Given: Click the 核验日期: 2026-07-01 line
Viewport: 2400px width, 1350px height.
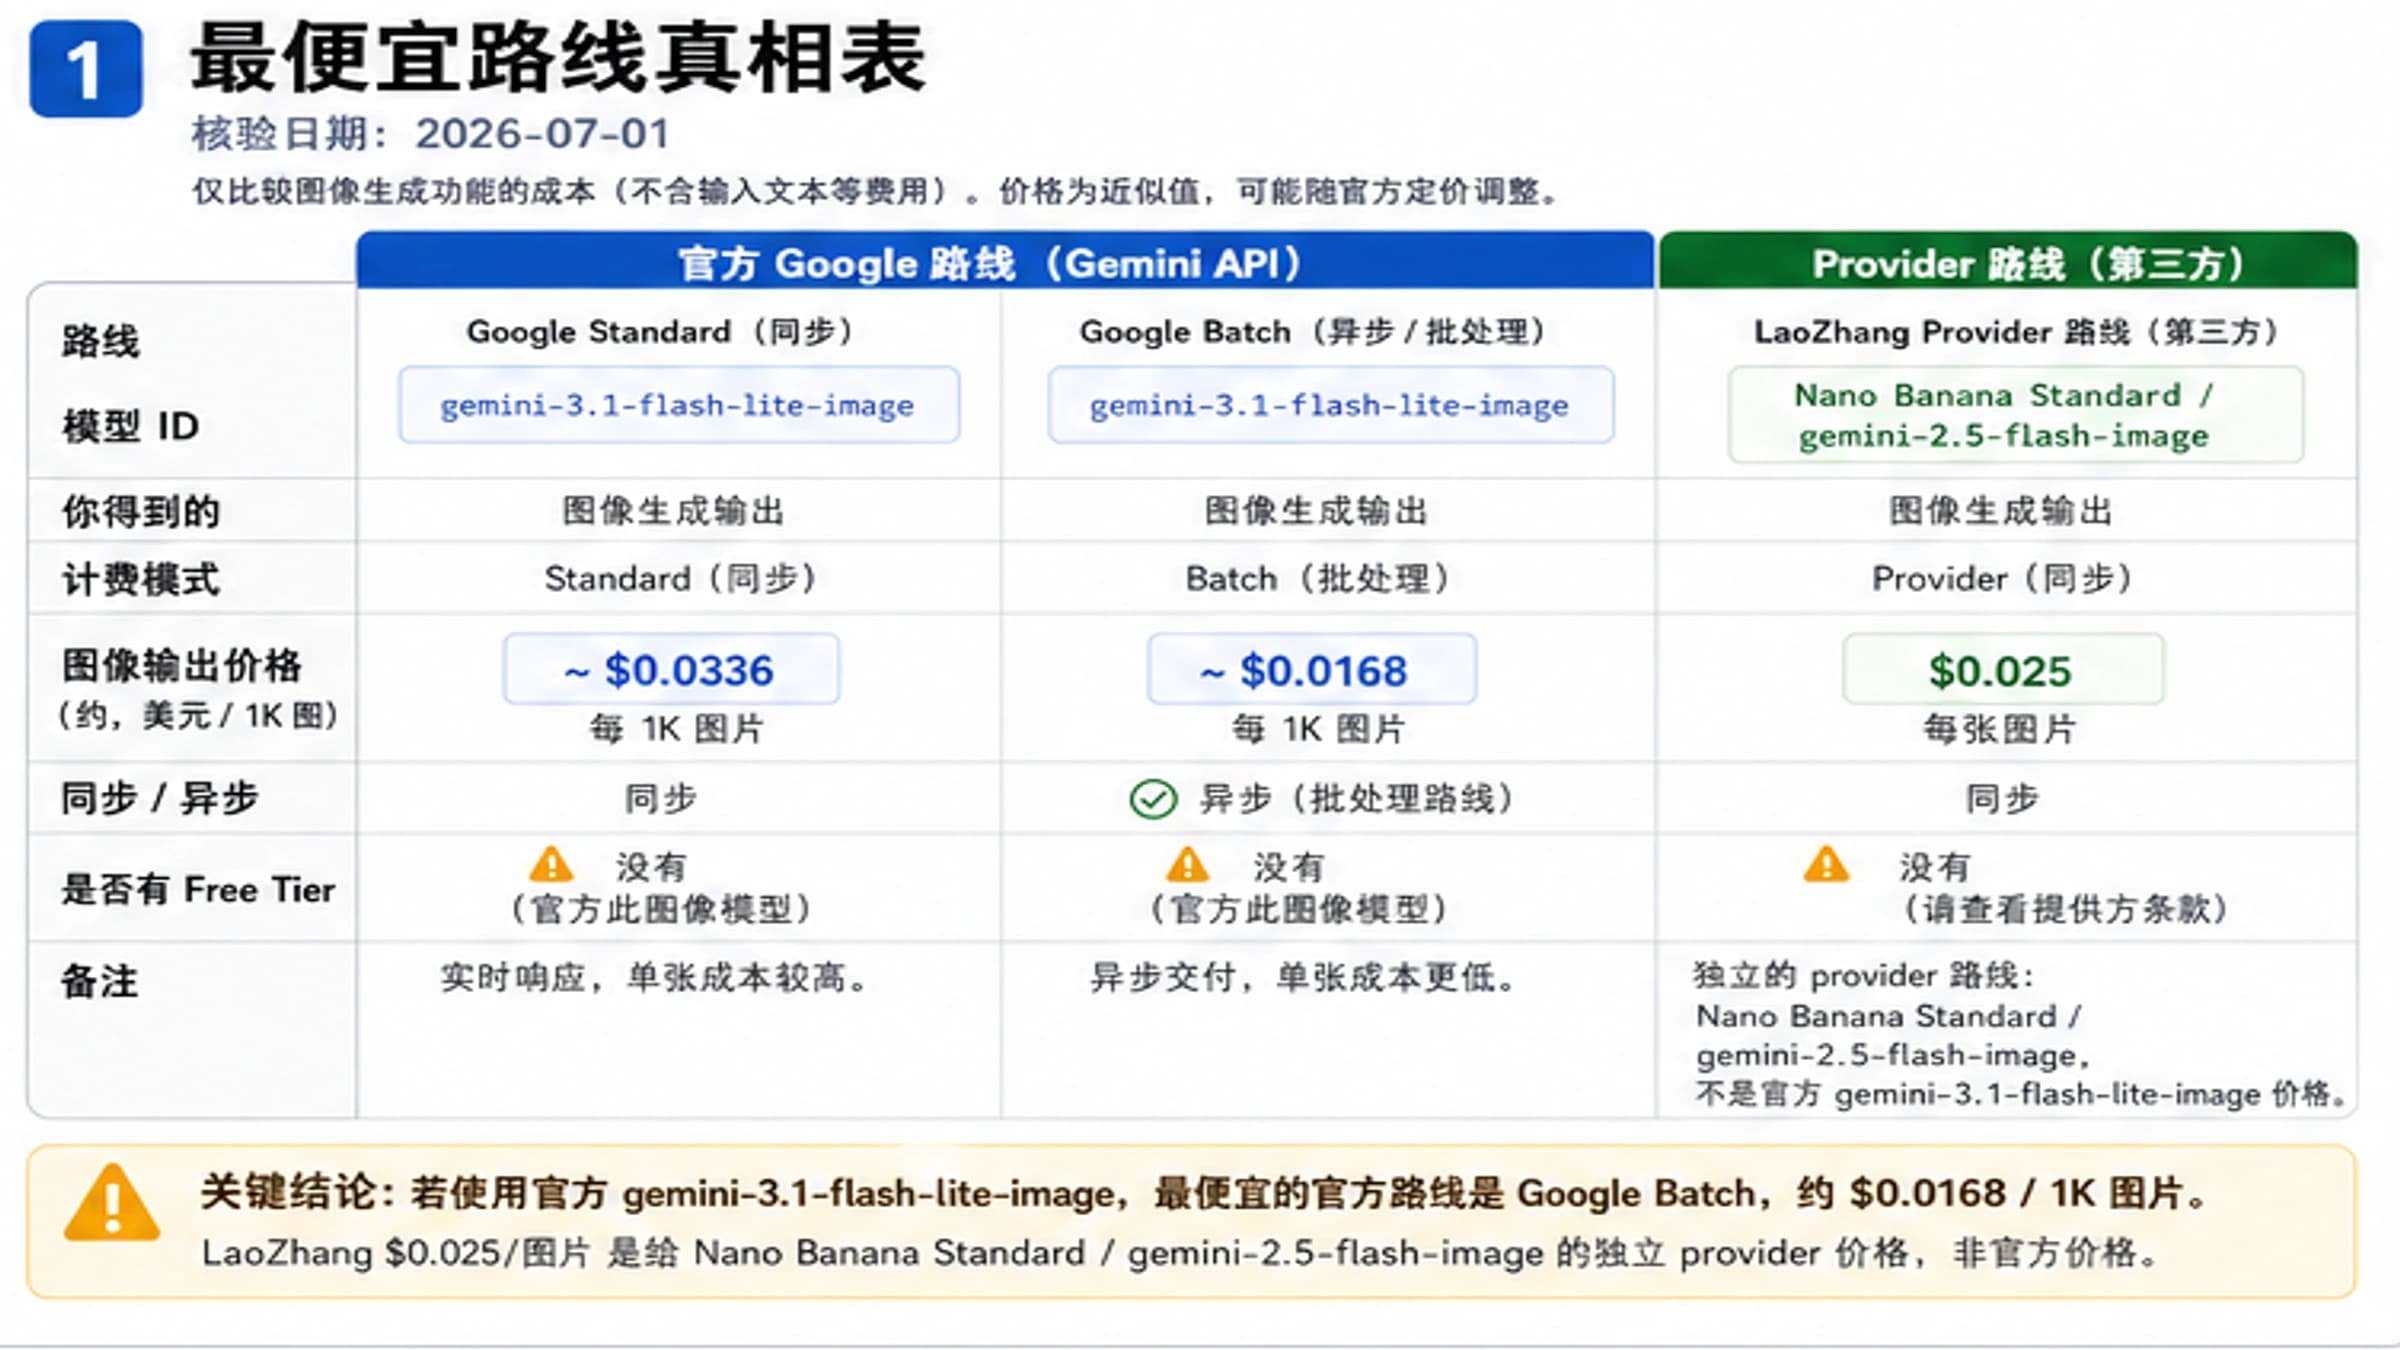Looking at the screenshot, I should pos(430,134).
